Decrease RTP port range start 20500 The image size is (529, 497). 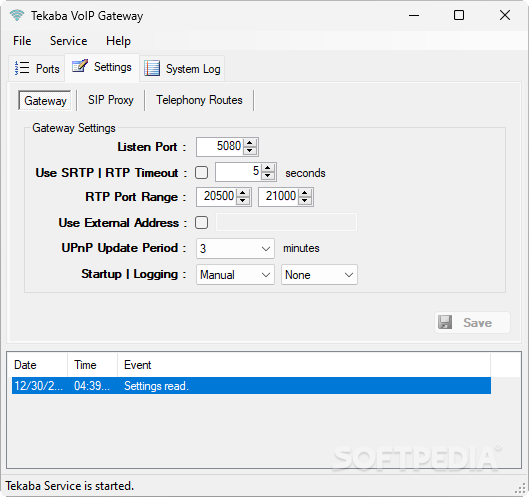(x=243, y=200)
